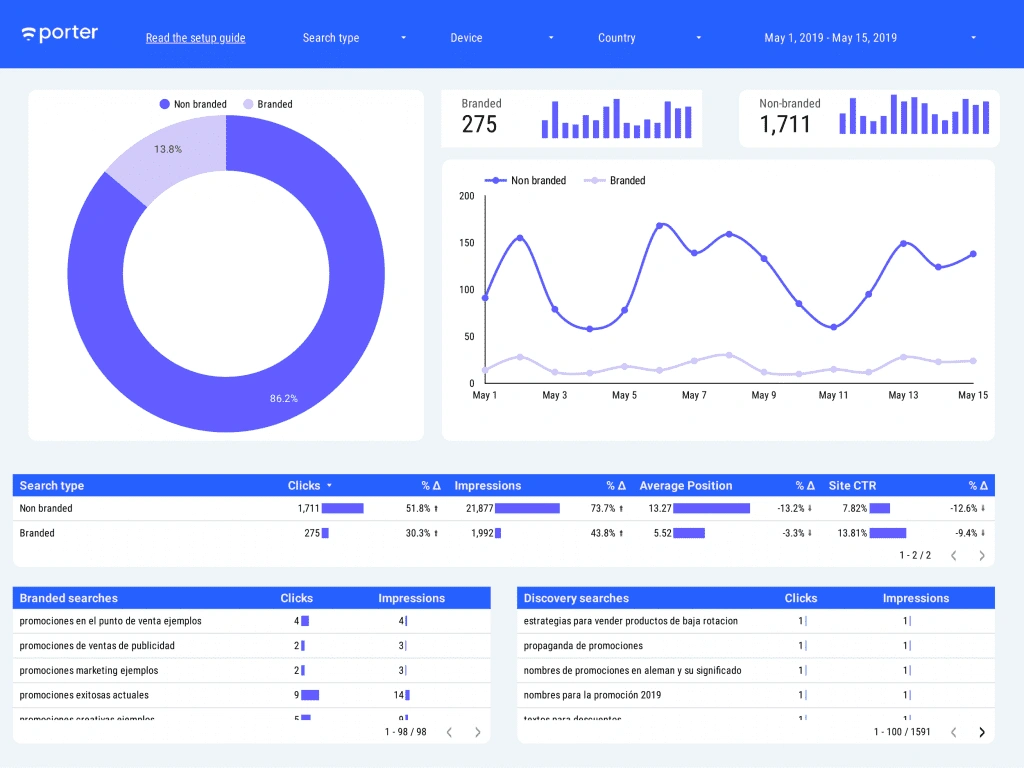Toggle Non branded series in line chart legend
This screenshot has width=1024, height=768.
pos(526,181)
